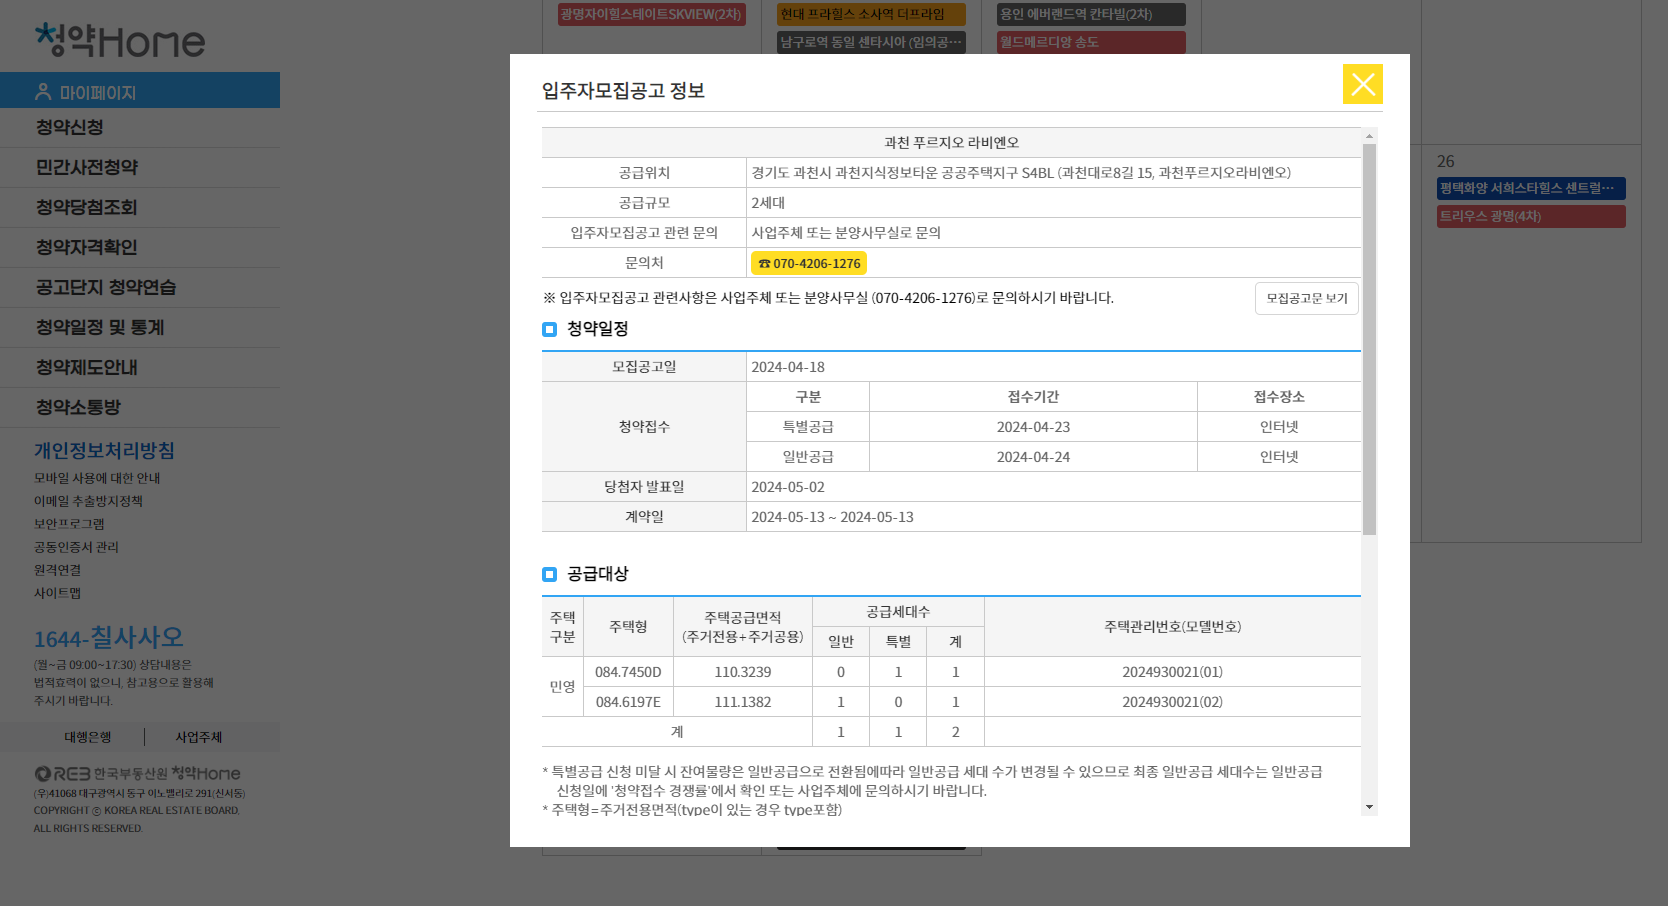
Task: Click scrollbar up arrow in popup
Action: point(1369,135)
